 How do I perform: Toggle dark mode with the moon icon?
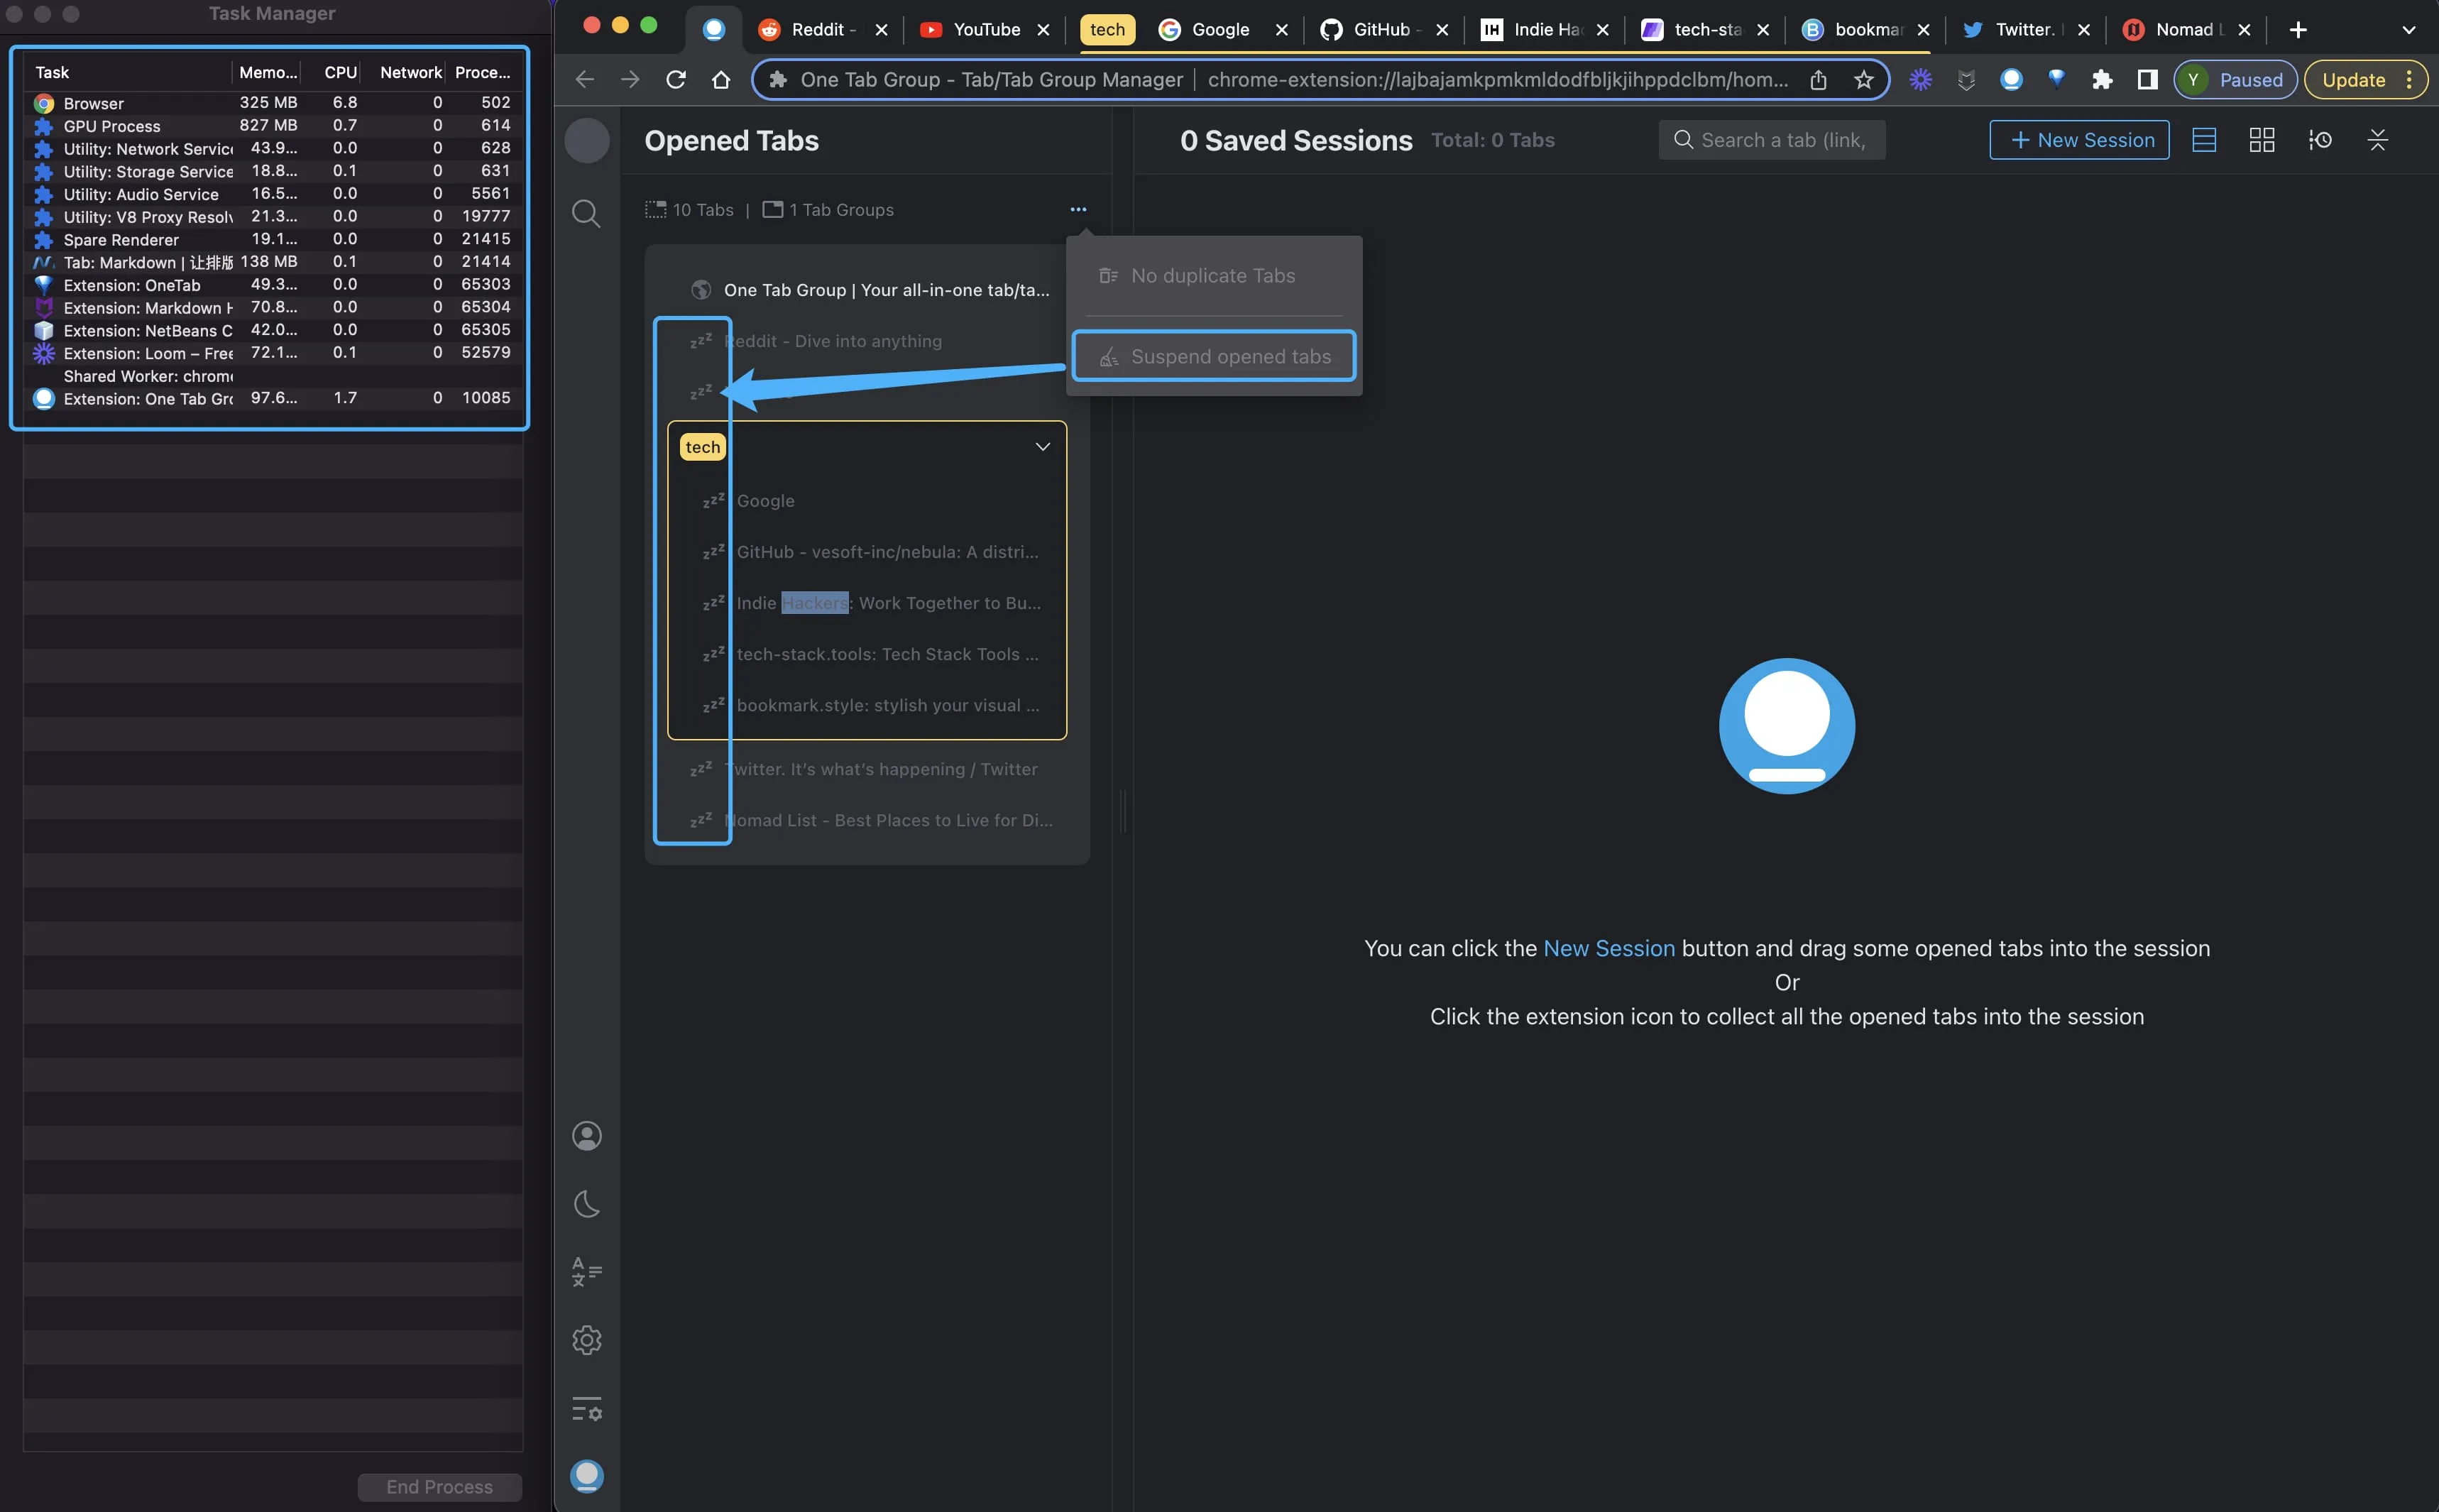click(x=587, y=1204)
